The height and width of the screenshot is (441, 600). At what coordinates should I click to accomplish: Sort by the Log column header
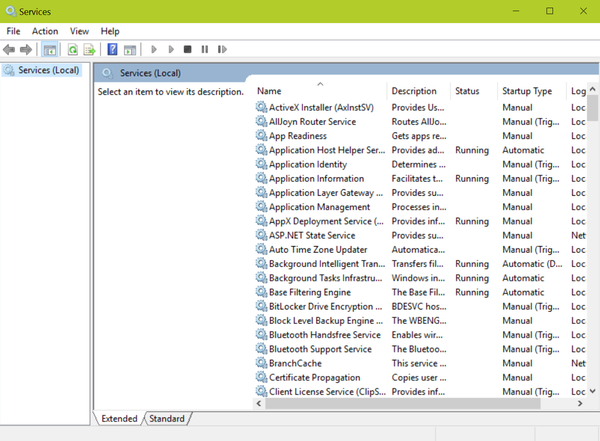pyautogui.click(x=577, y=91)
